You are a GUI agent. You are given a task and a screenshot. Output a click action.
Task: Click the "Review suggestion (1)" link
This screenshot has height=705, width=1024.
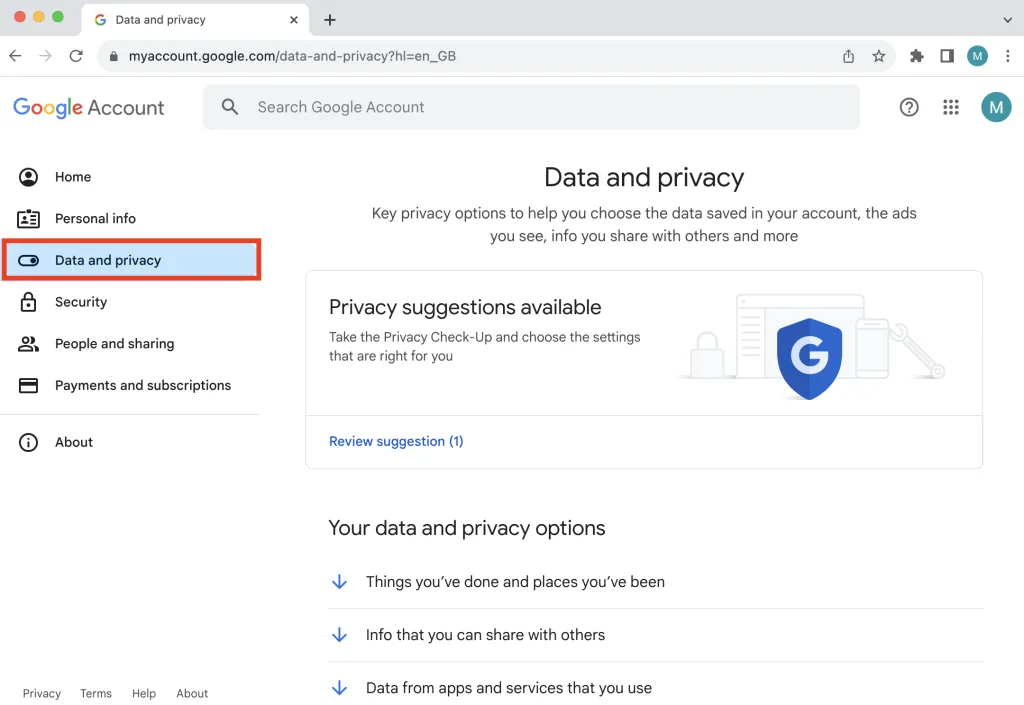396,440
